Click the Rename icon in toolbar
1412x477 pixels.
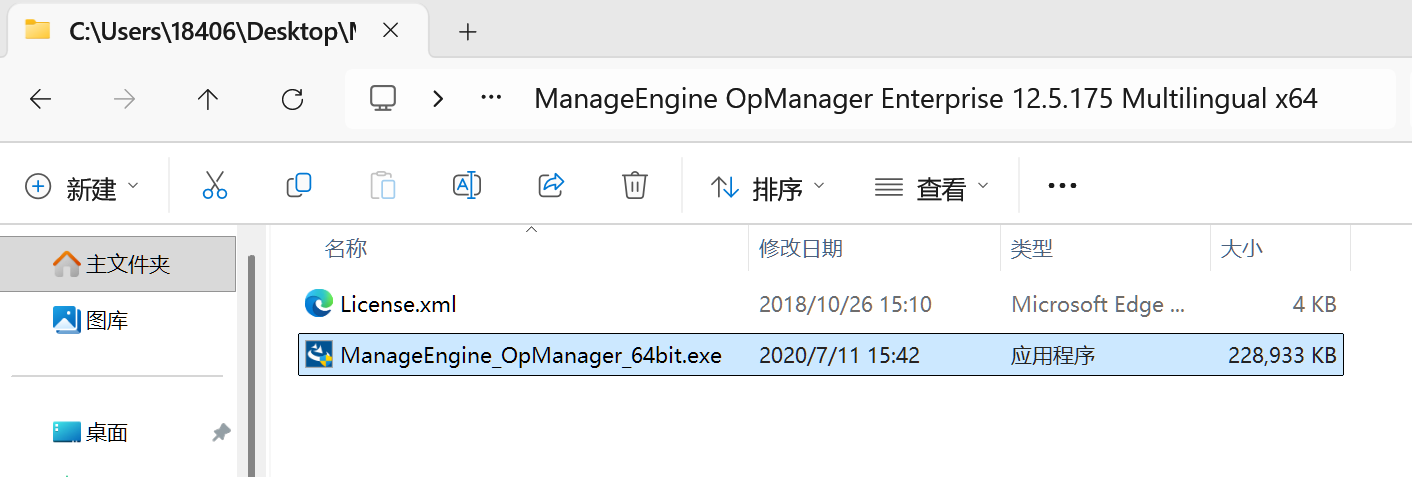click(x=467, y=186)
